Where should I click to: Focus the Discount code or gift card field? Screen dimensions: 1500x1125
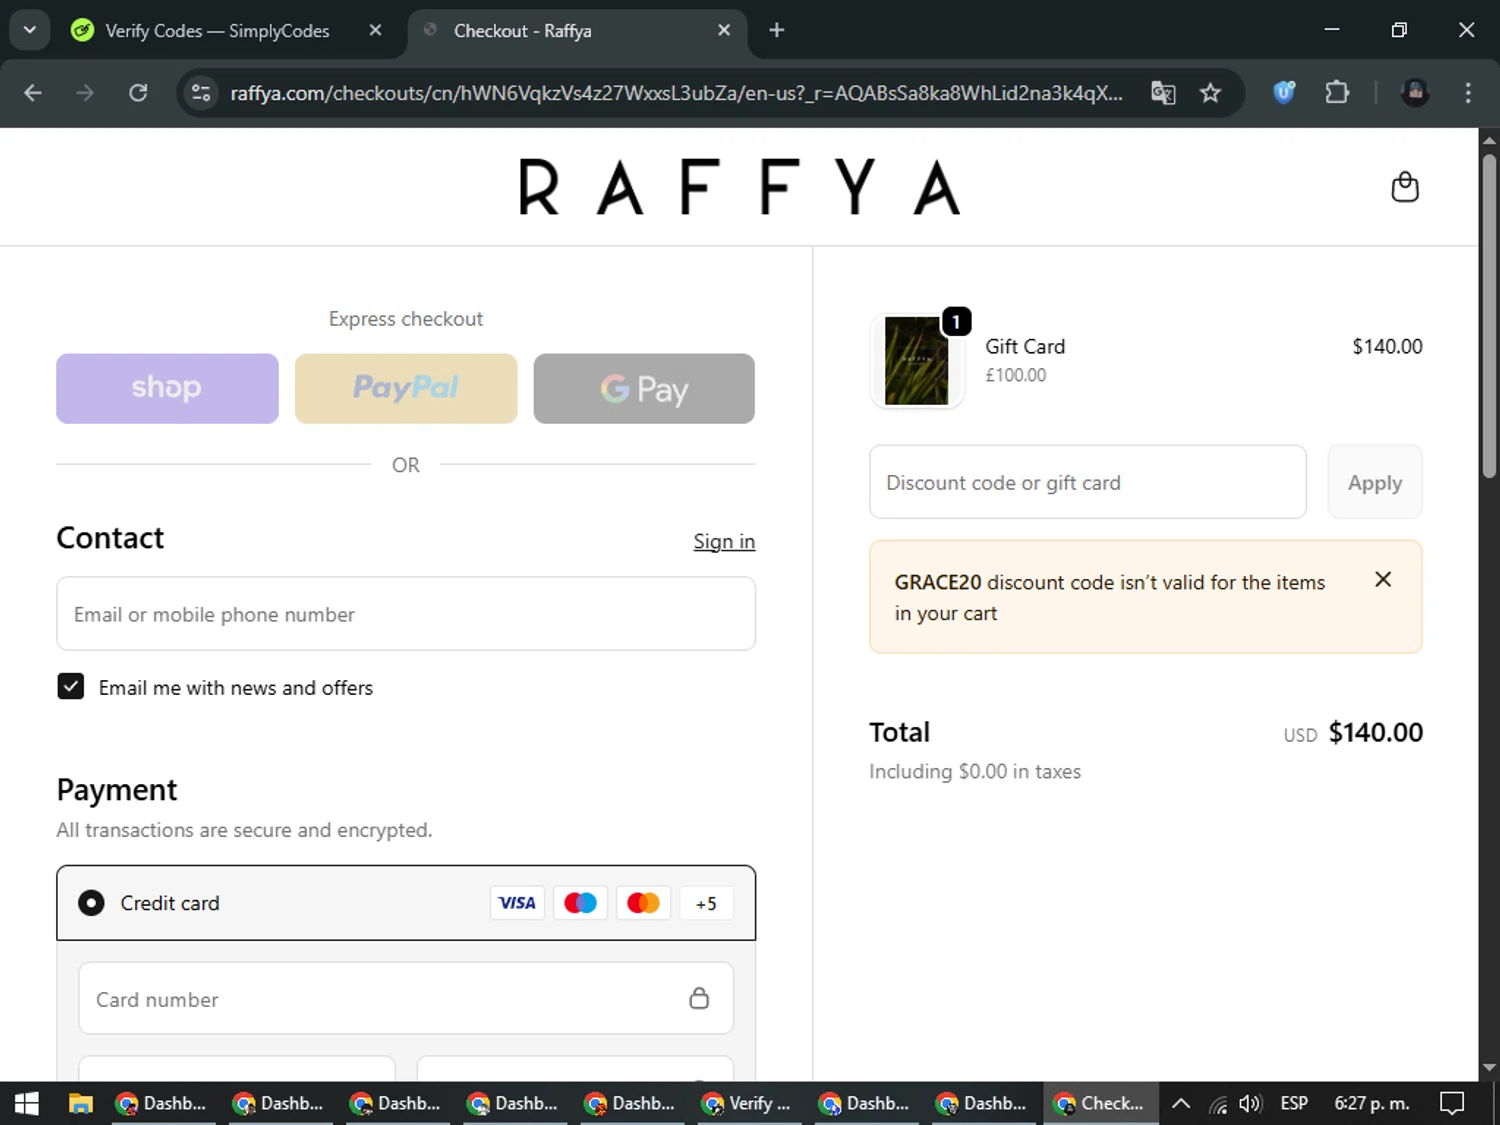[x=1088, y=482]
